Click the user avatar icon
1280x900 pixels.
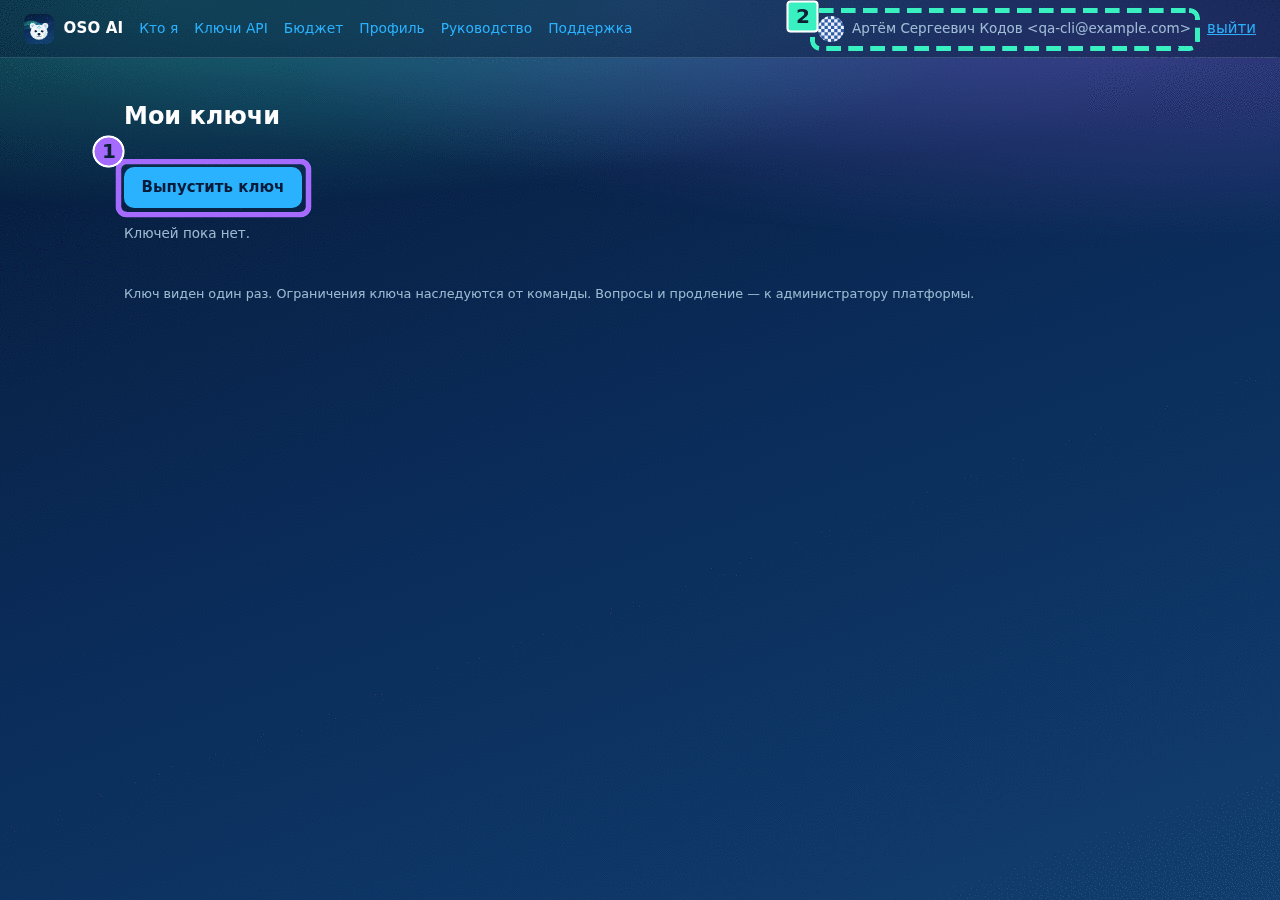click(x=831, y=29)
